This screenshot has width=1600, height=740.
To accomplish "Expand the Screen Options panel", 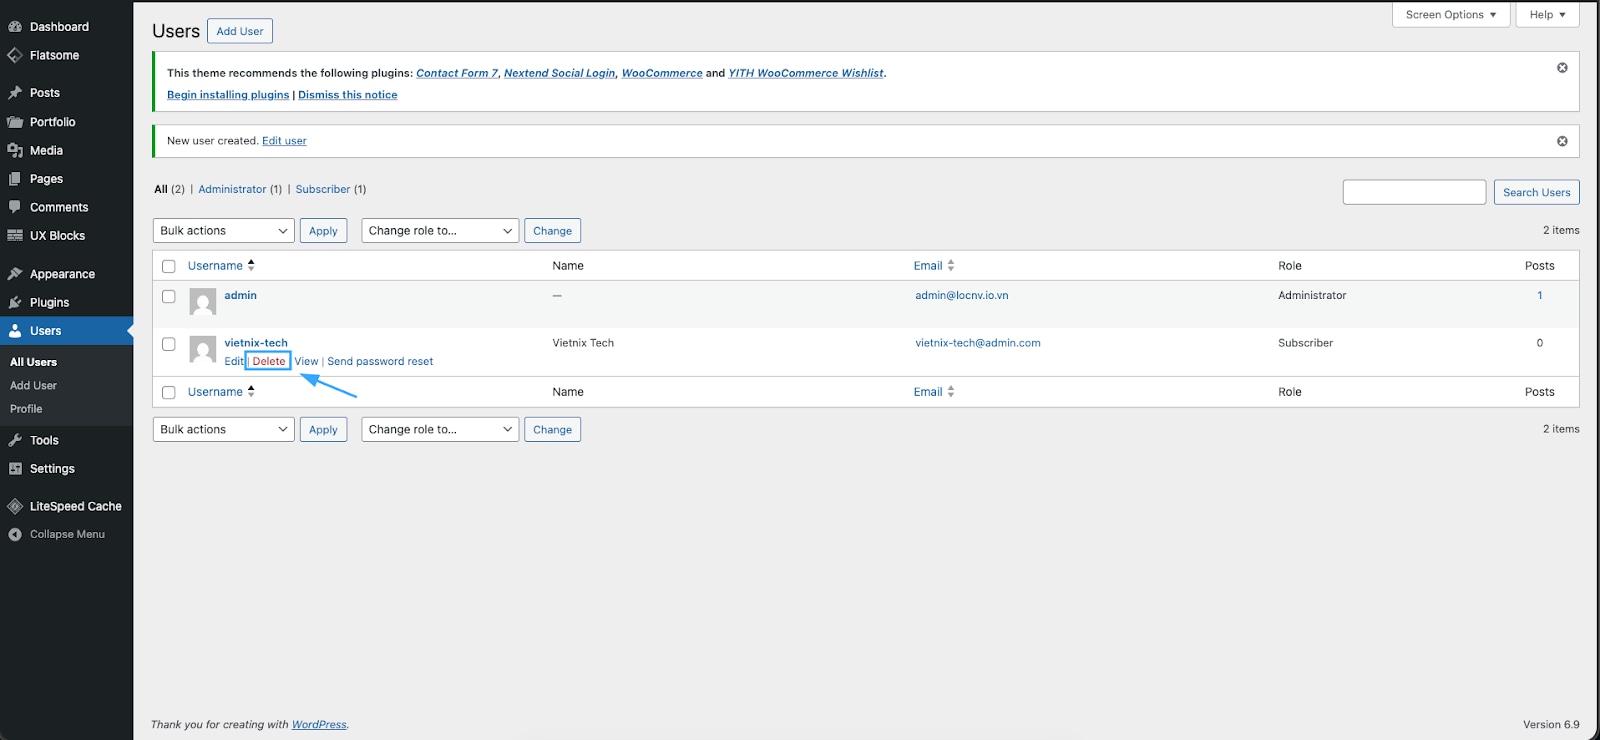I will (x=1450, y=15).
